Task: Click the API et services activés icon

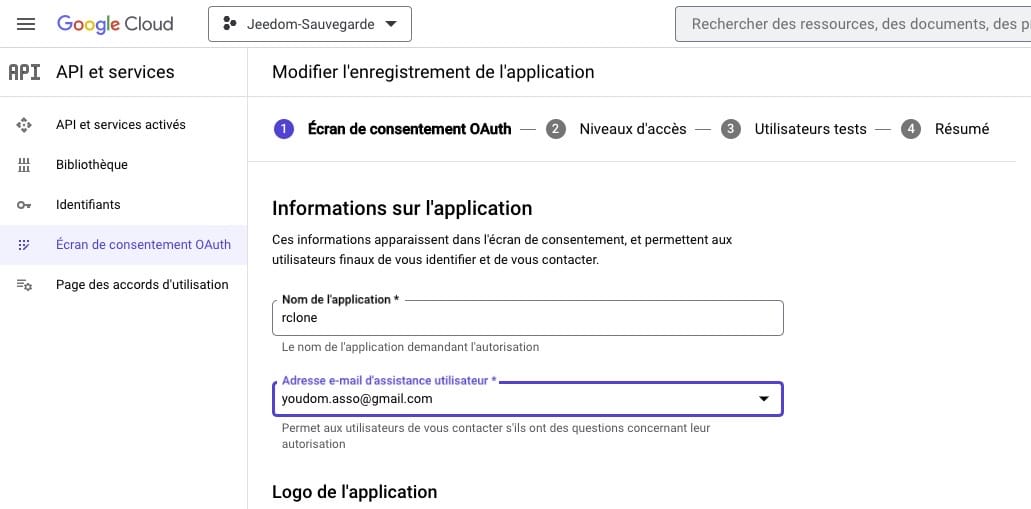Action: pos(24,125)
